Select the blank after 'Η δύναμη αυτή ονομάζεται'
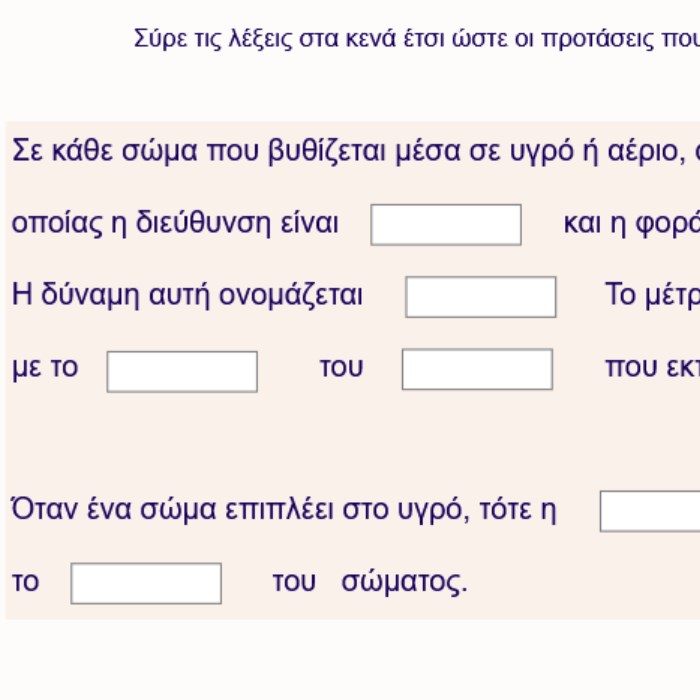 [481, 297]
